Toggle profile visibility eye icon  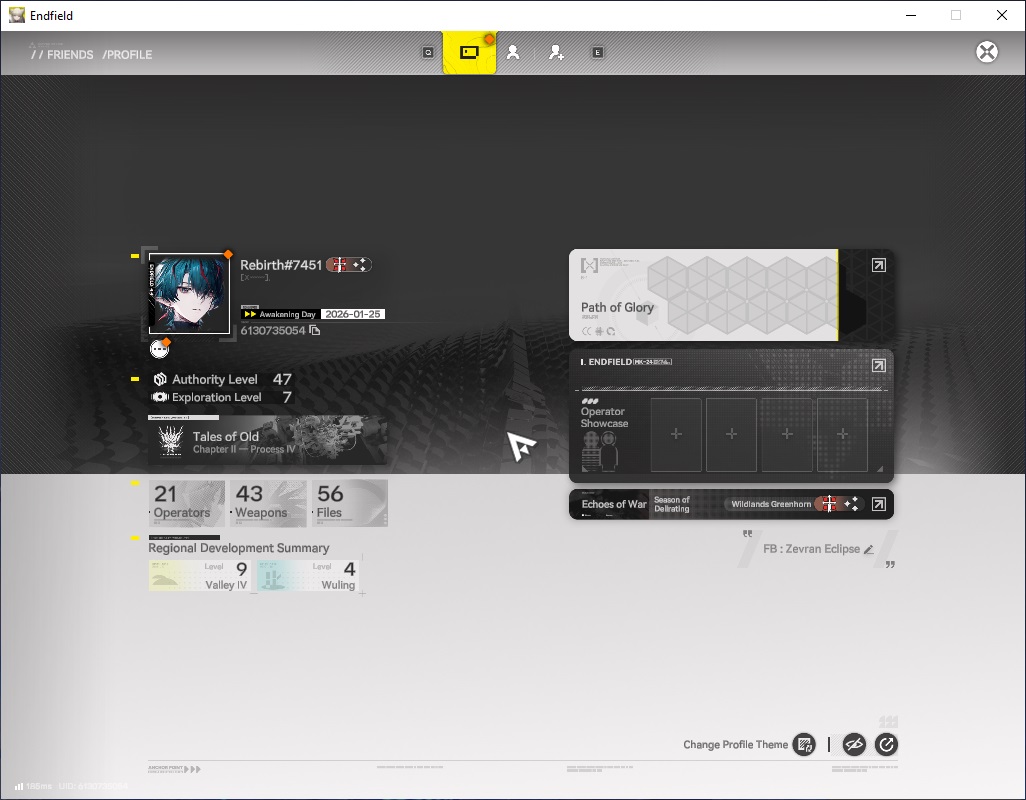(854, 744)
